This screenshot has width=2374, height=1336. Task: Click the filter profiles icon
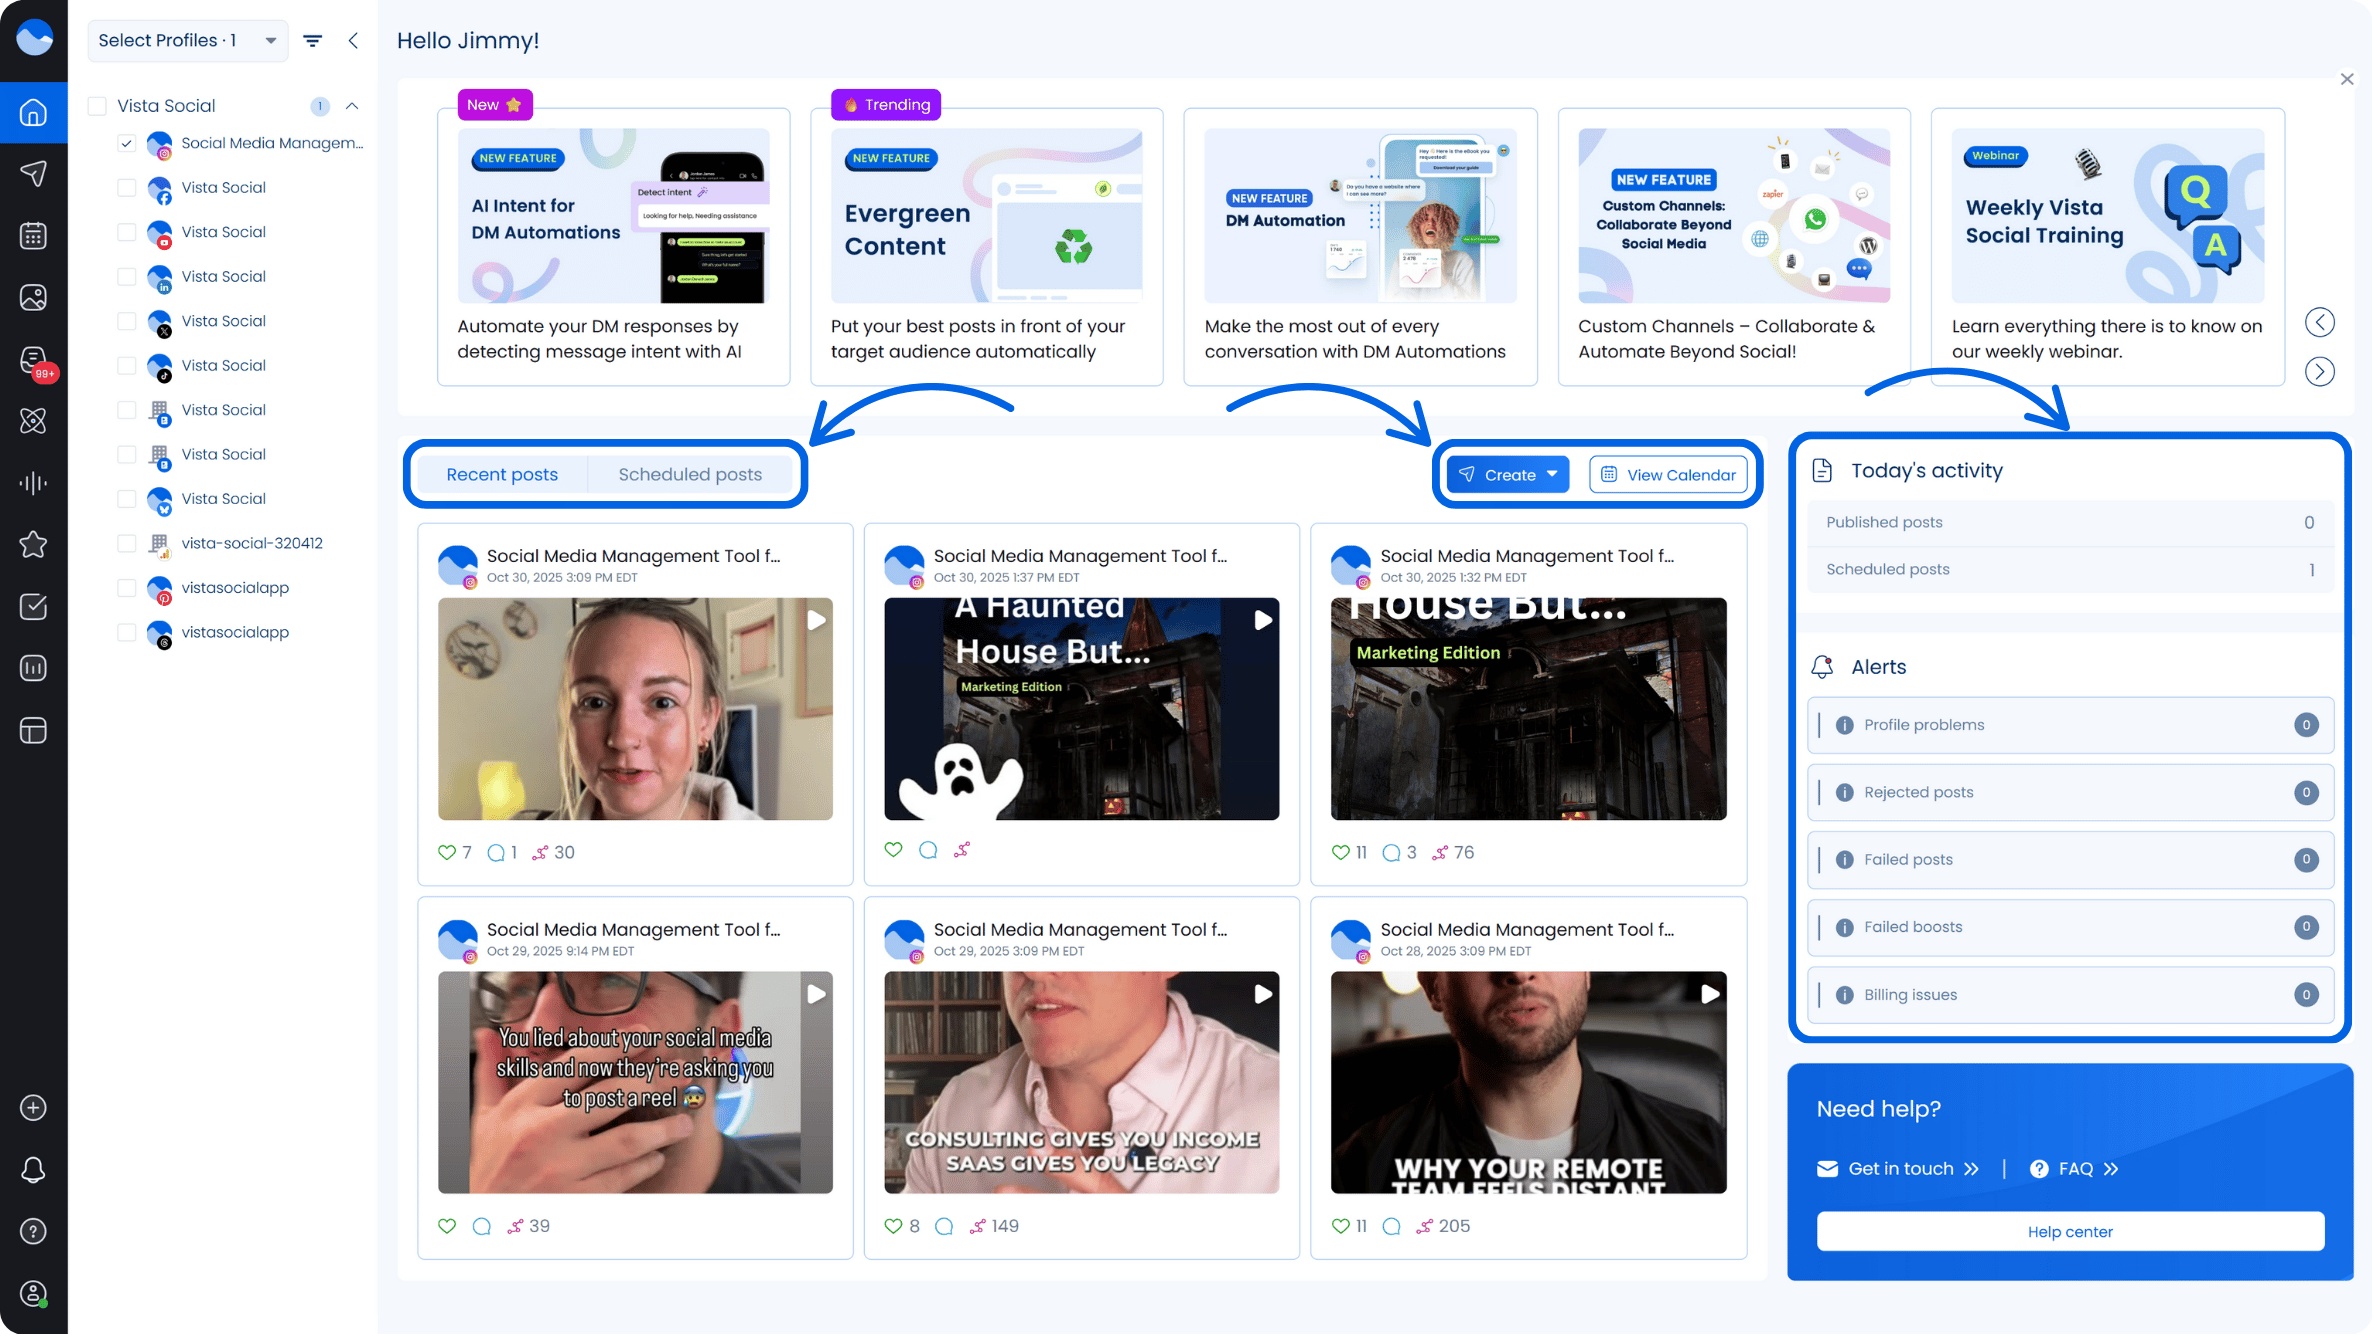pos(313,41)
